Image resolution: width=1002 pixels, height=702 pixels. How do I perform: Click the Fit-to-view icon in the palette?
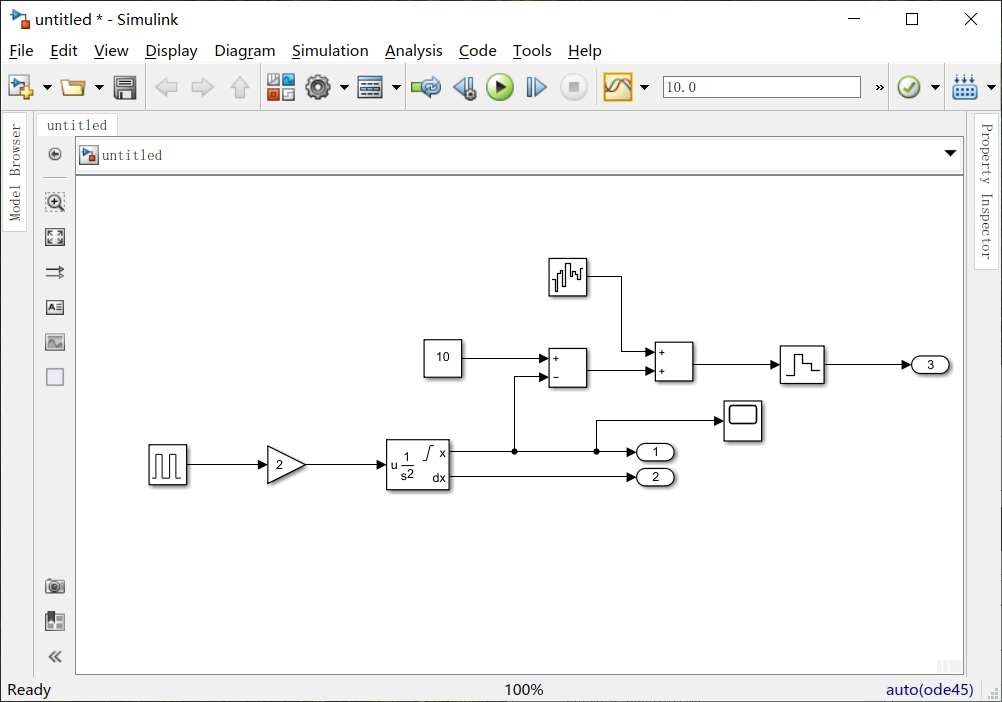[x=55, y=237]
